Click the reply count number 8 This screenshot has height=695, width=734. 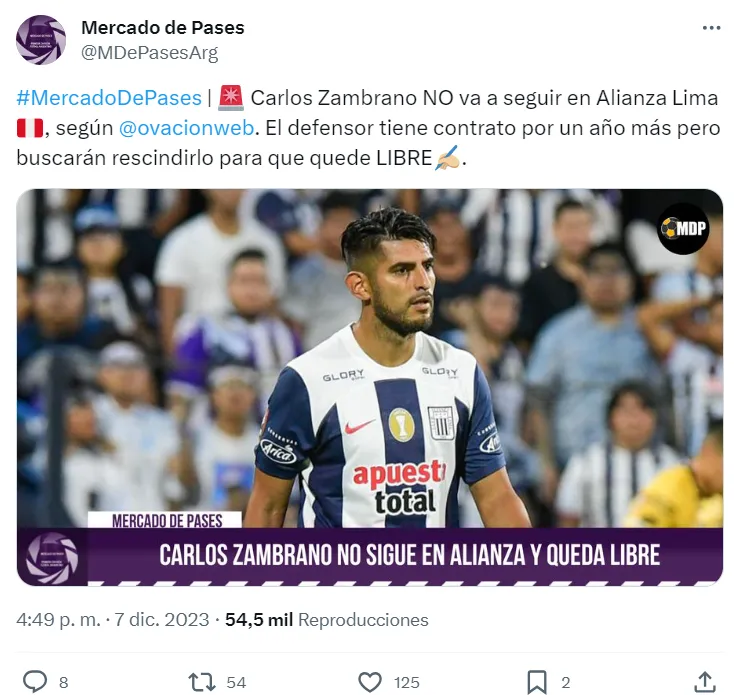tap(64, 682)
